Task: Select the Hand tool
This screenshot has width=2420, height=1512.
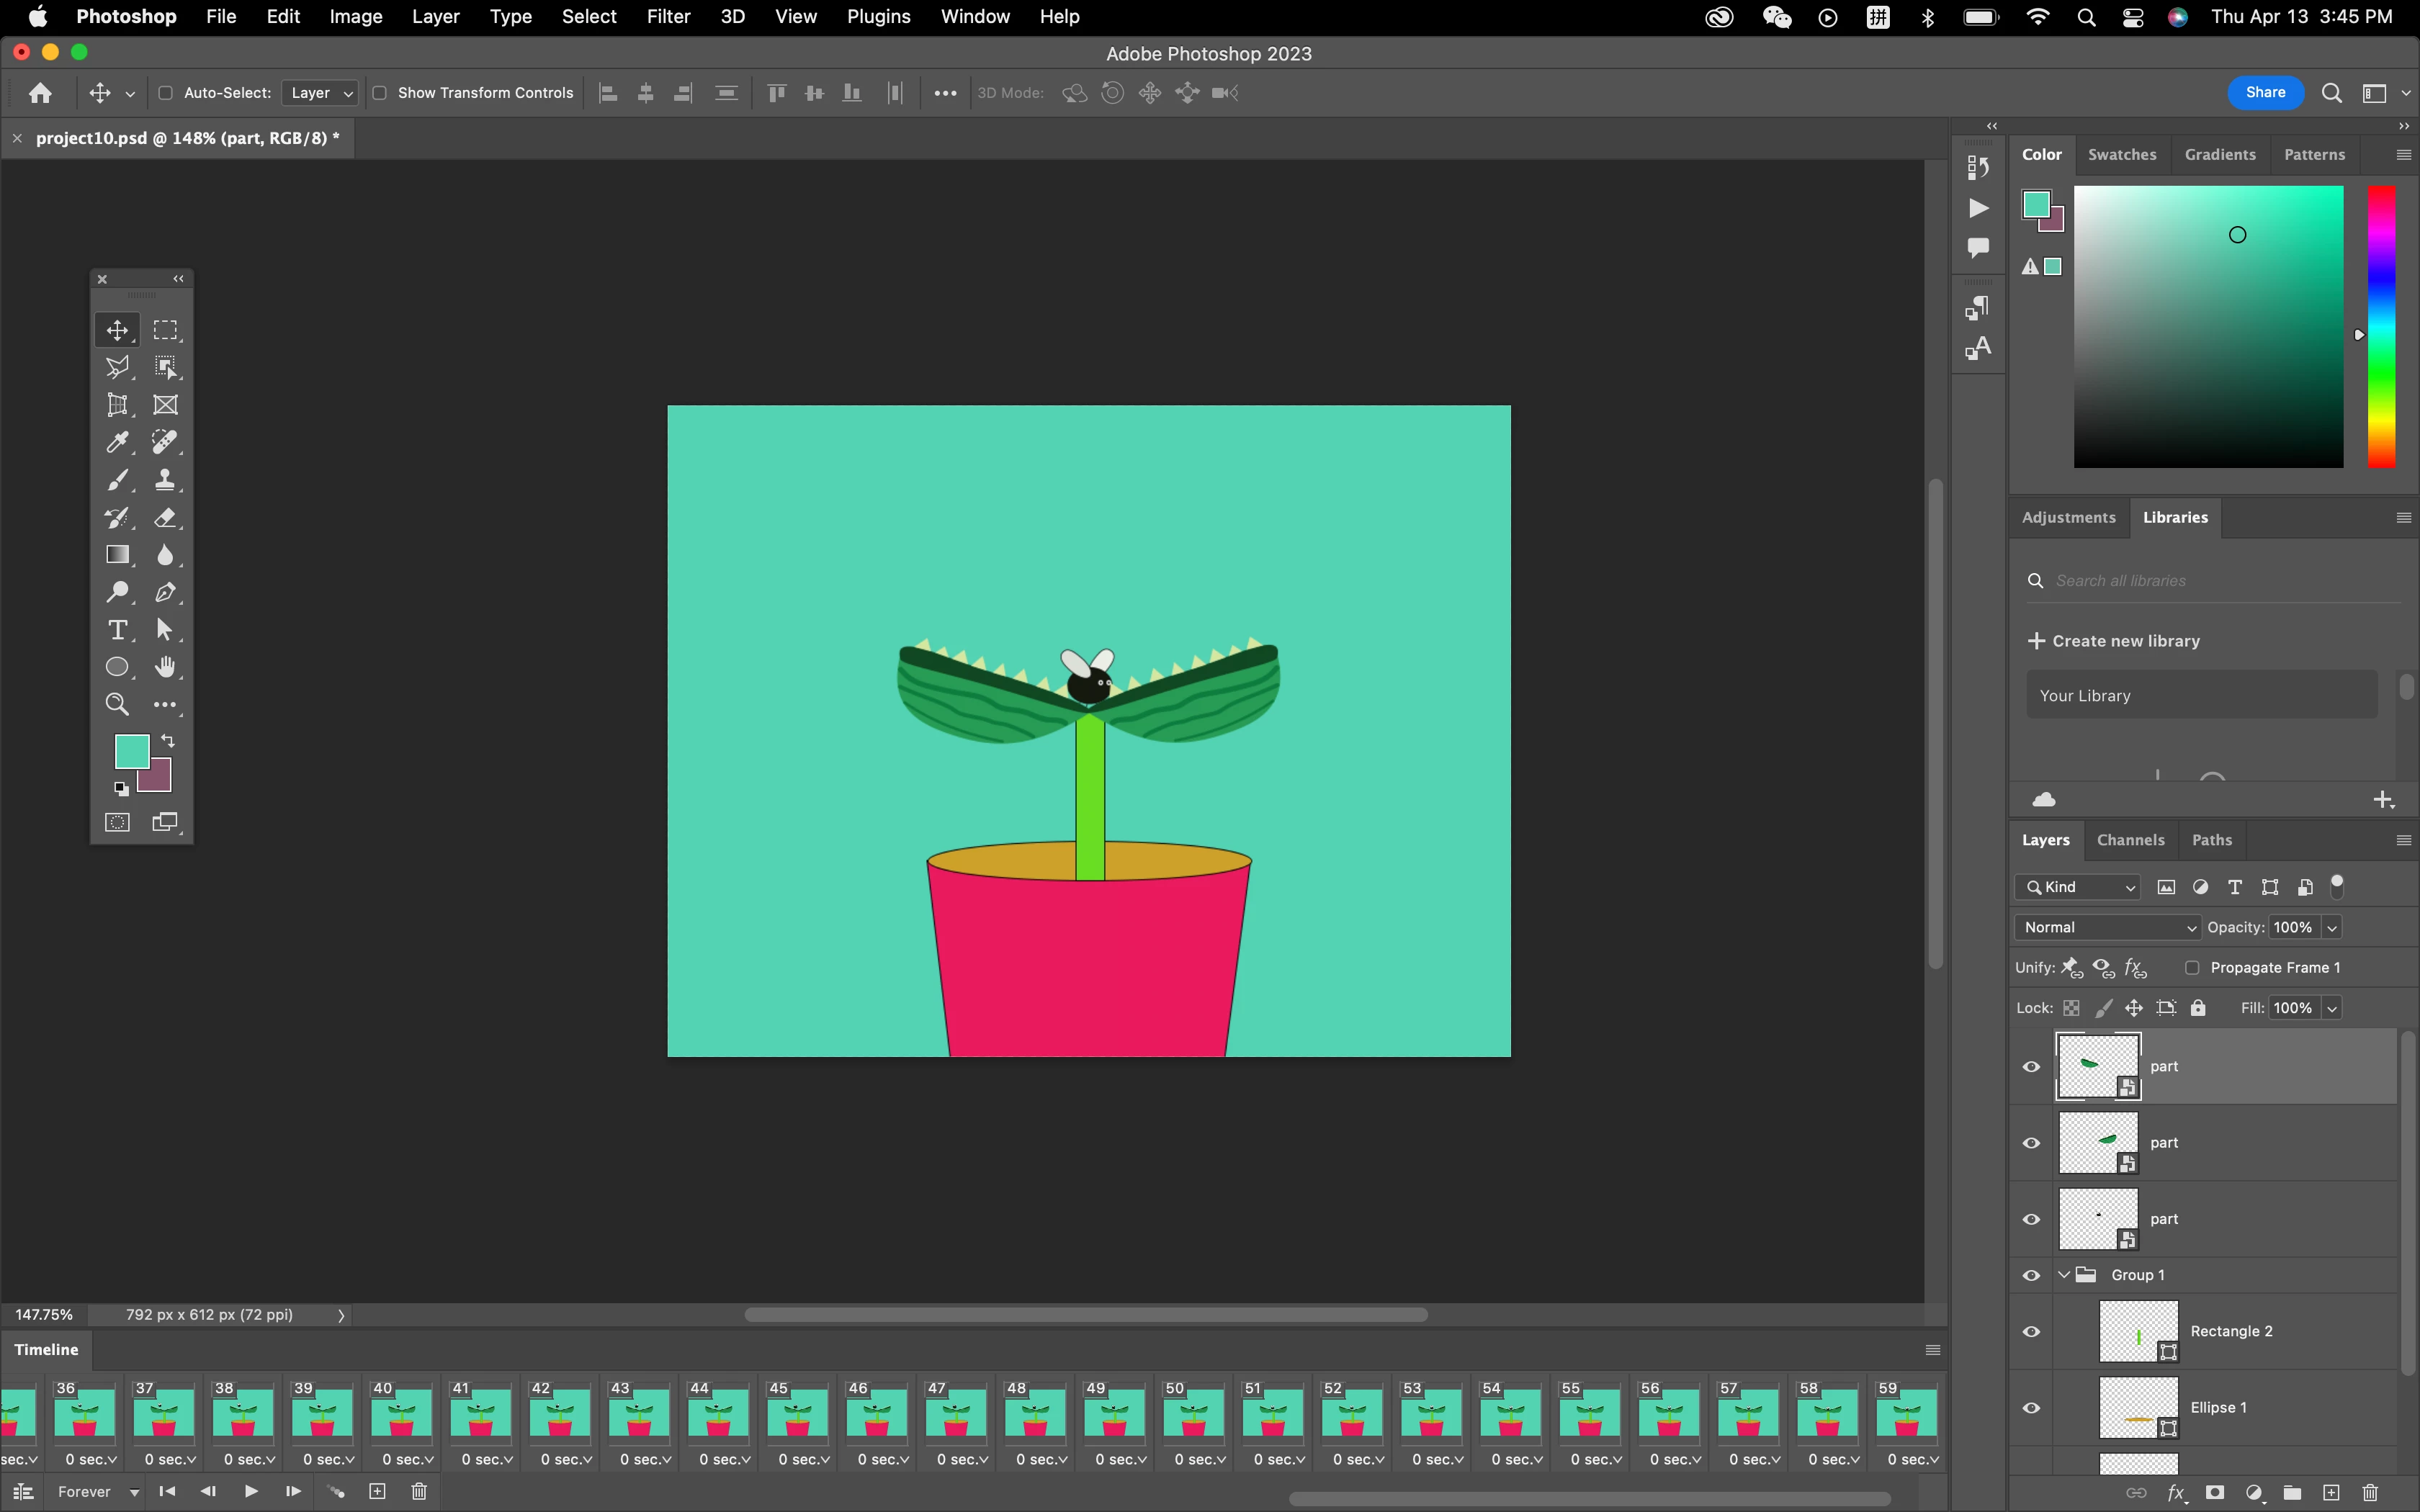Action: tap(165, 667)
